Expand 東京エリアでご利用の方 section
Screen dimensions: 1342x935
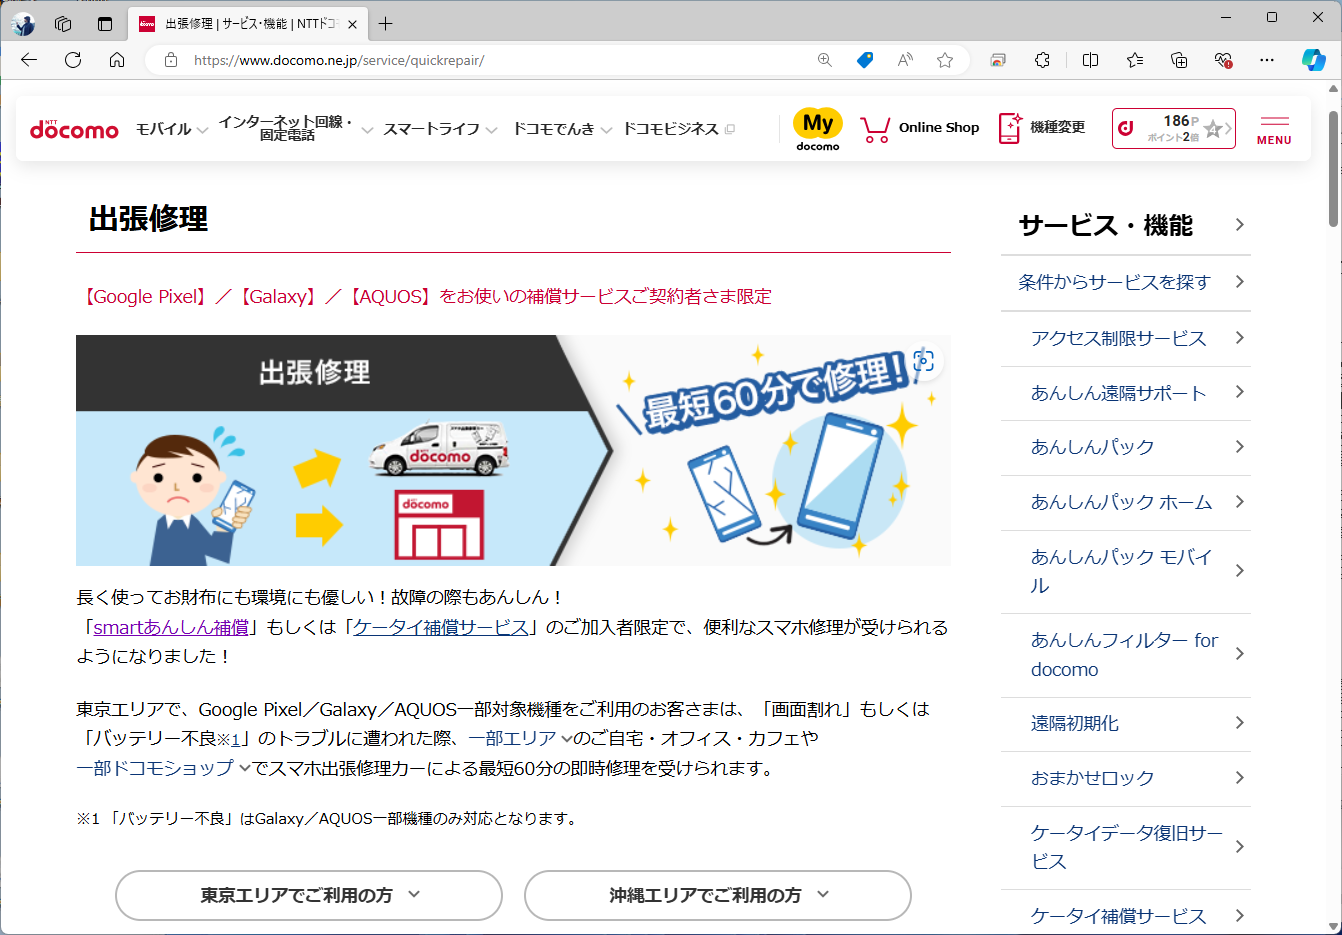[x=309, y=895]
